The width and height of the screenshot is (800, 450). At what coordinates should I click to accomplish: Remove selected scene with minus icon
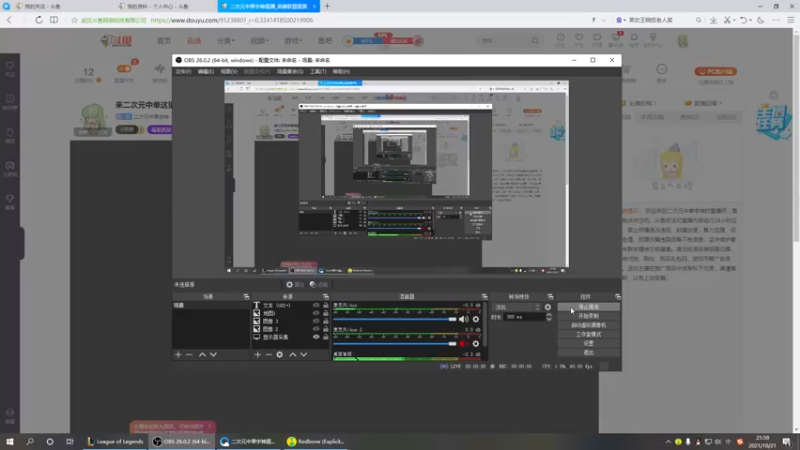(189, 355)
